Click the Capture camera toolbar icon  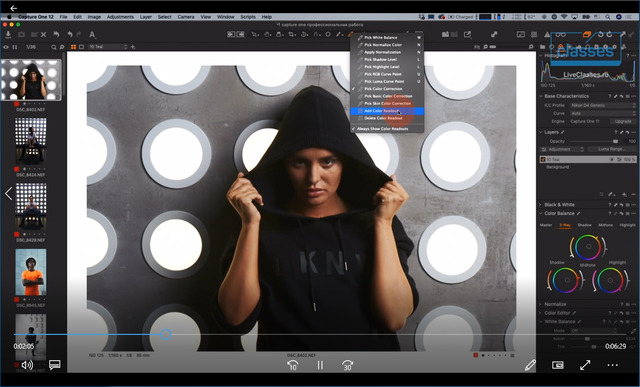coord(21,35)
